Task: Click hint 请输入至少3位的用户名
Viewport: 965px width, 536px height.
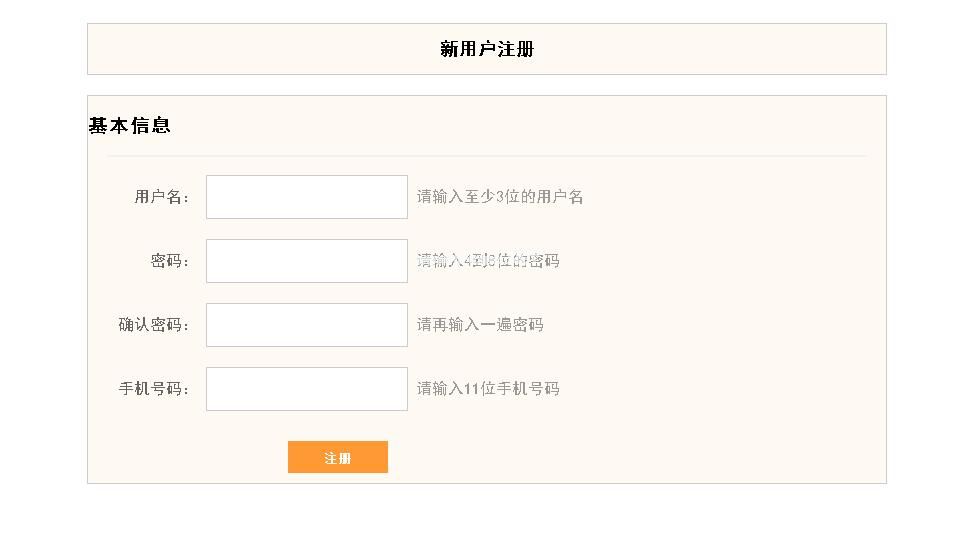Action: pyautogui.click(x=500, y=197)
